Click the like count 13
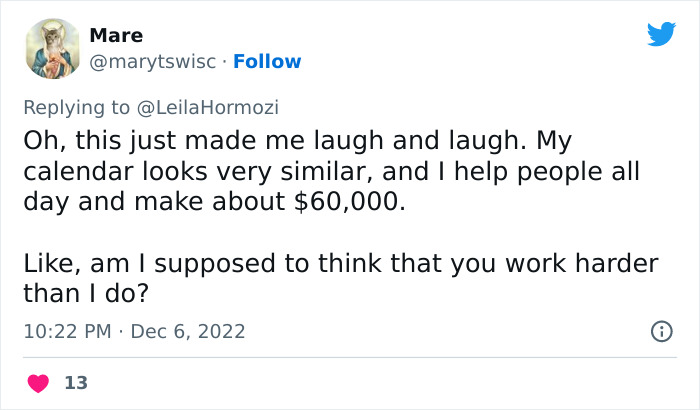700x410 pixels. click(74, 383)
